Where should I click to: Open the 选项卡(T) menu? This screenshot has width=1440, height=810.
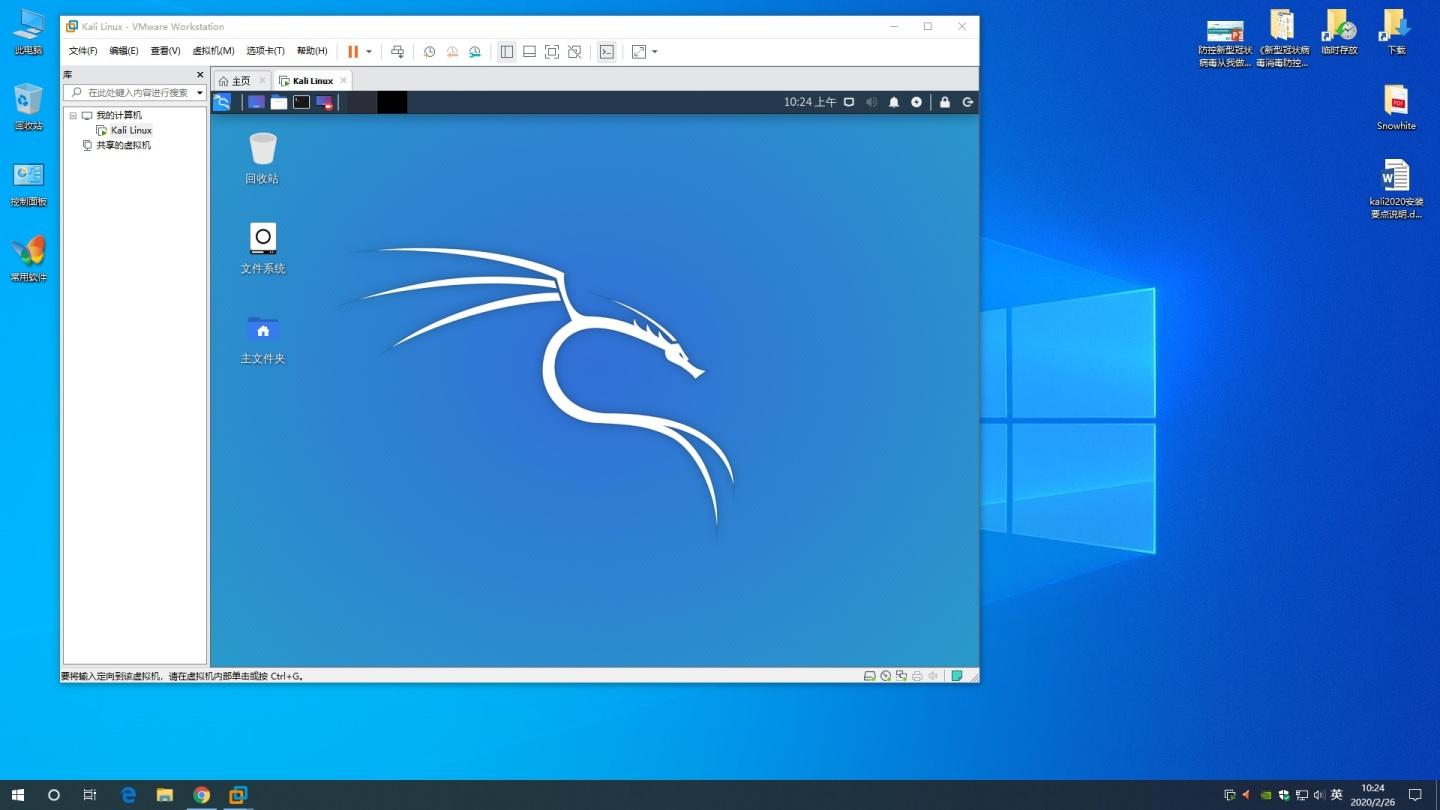pyautogui.click(x=266, y=51)
